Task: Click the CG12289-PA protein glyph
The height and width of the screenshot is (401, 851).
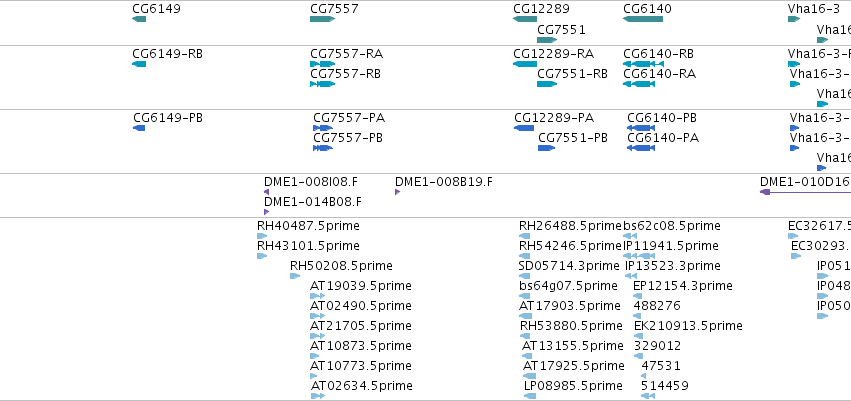Action: [524, 128]
